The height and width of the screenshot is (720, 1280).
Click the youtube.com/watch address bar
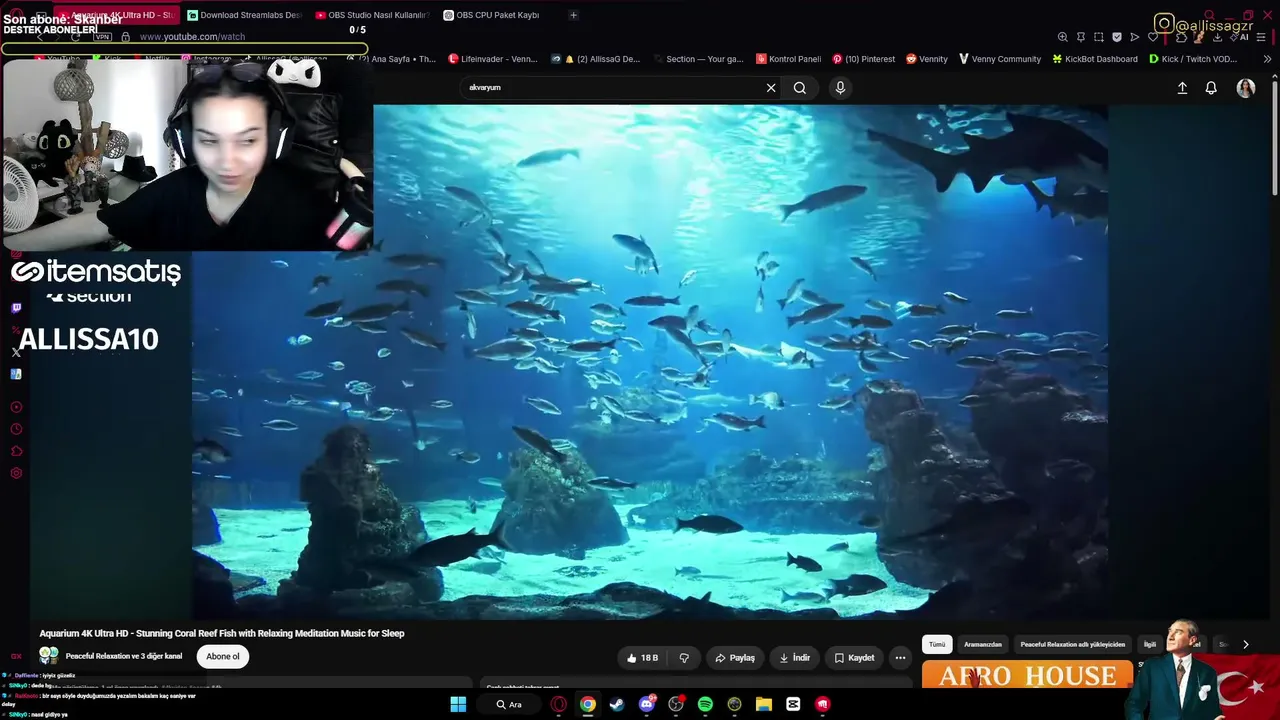[x=192, y=37]
